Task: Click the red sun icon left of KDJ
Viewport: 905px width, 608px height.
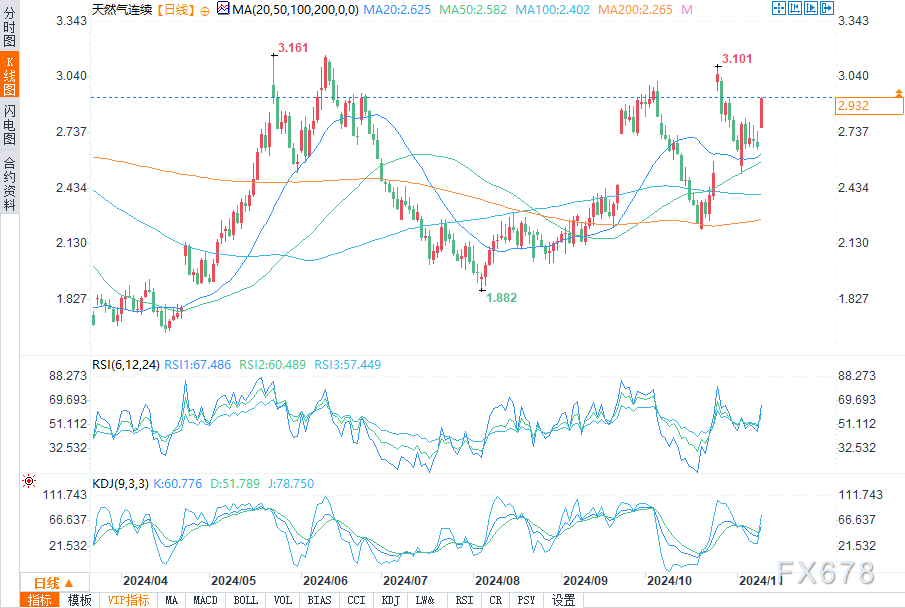Action: click(x=30, y=482)
